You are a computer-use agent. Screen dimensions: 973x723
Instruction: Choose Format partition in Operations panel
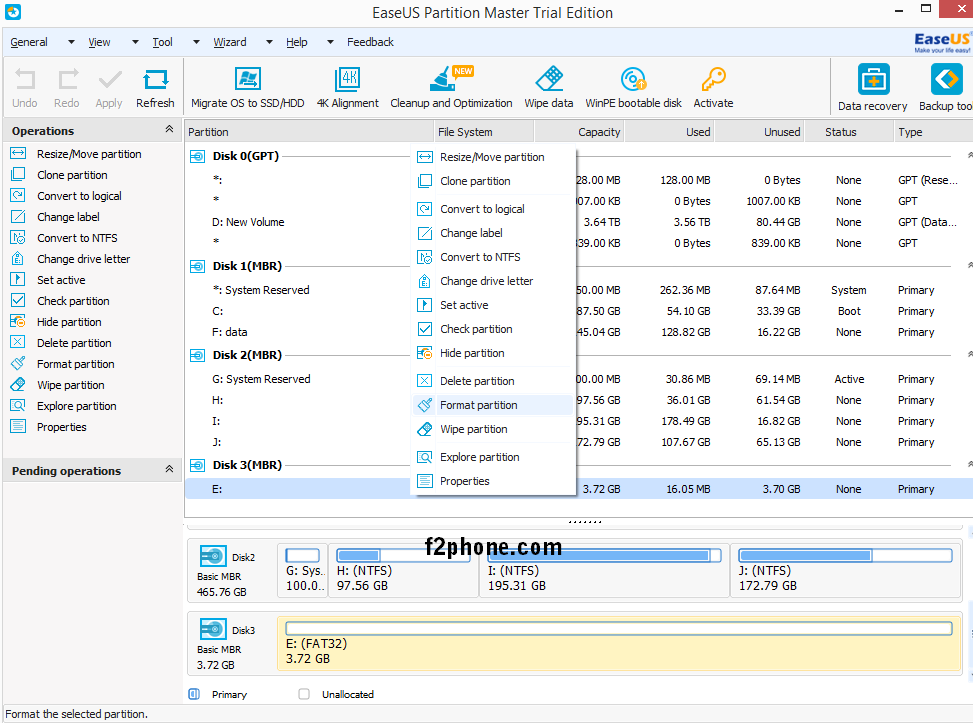(x=76, y=364)
